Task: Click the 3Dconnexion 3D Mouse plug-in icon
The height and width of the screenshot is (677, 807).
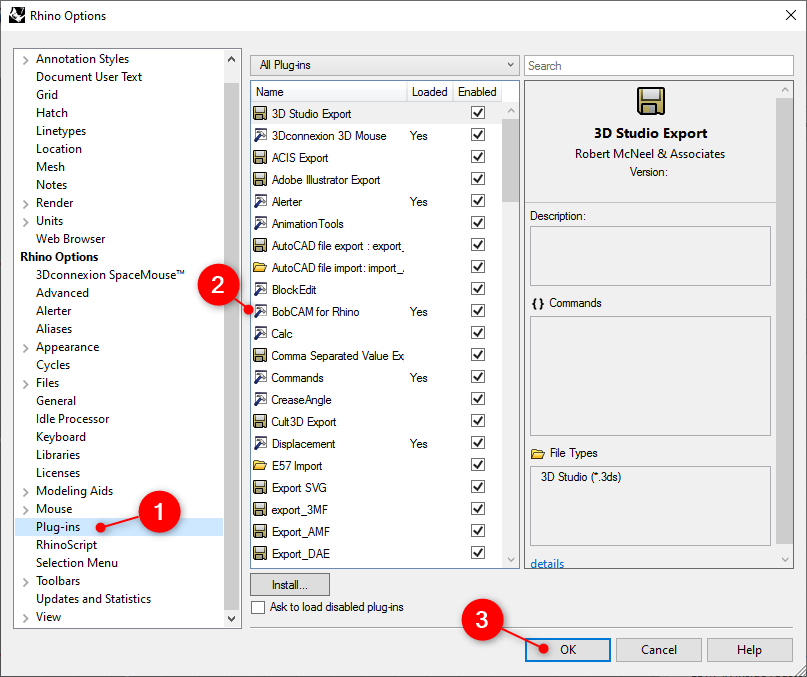Action: (x=260, y=135)
